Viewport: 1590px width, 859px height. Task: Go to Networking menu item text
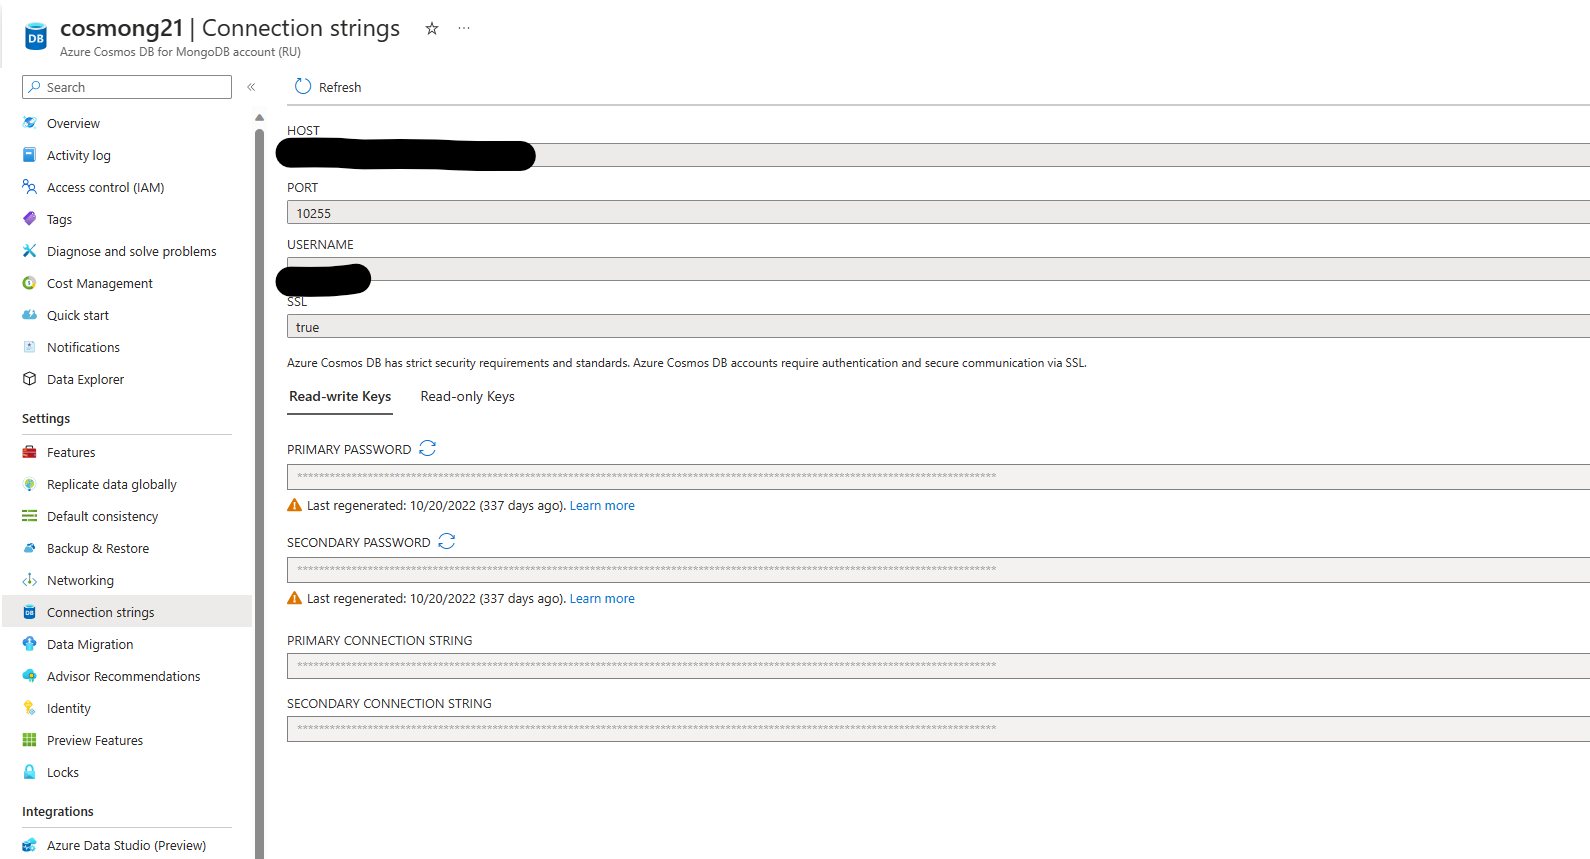pos(80,581)
